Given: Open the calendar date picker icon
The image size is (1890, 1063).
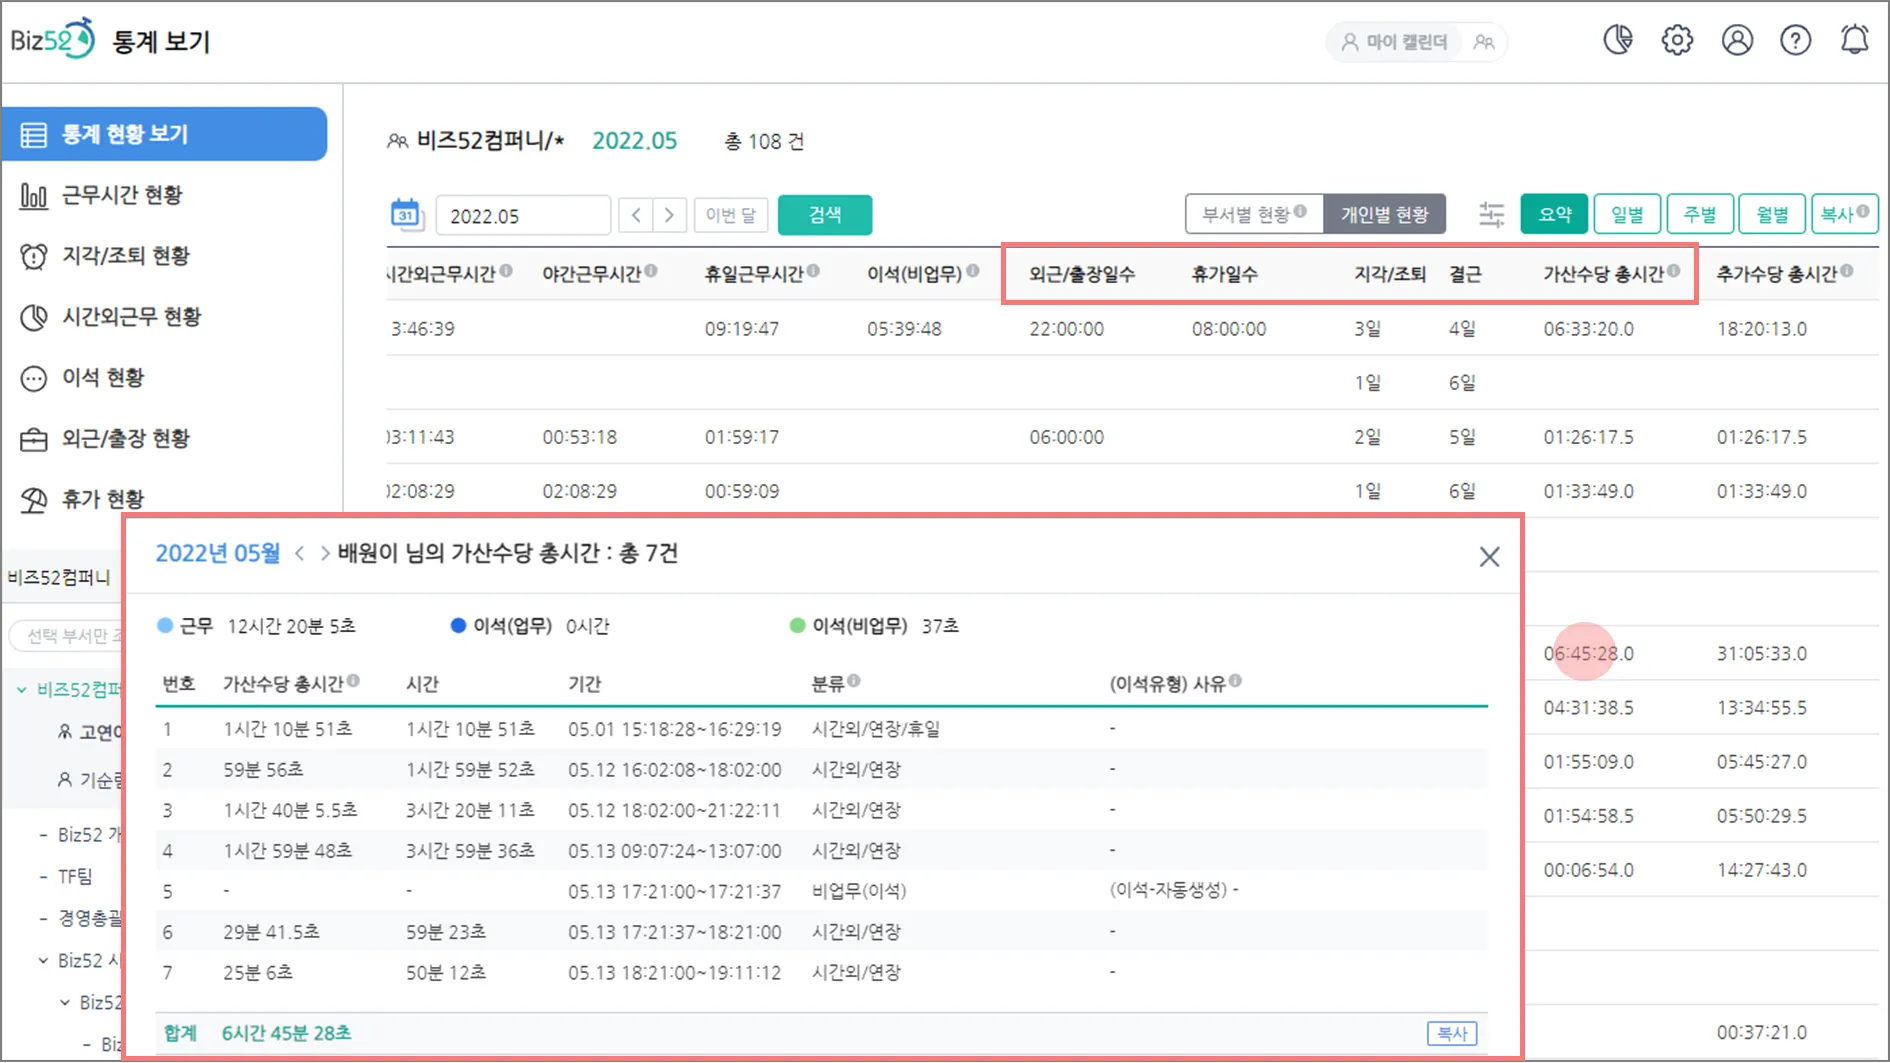Looking at the screenshot, I should pos(406,215).
